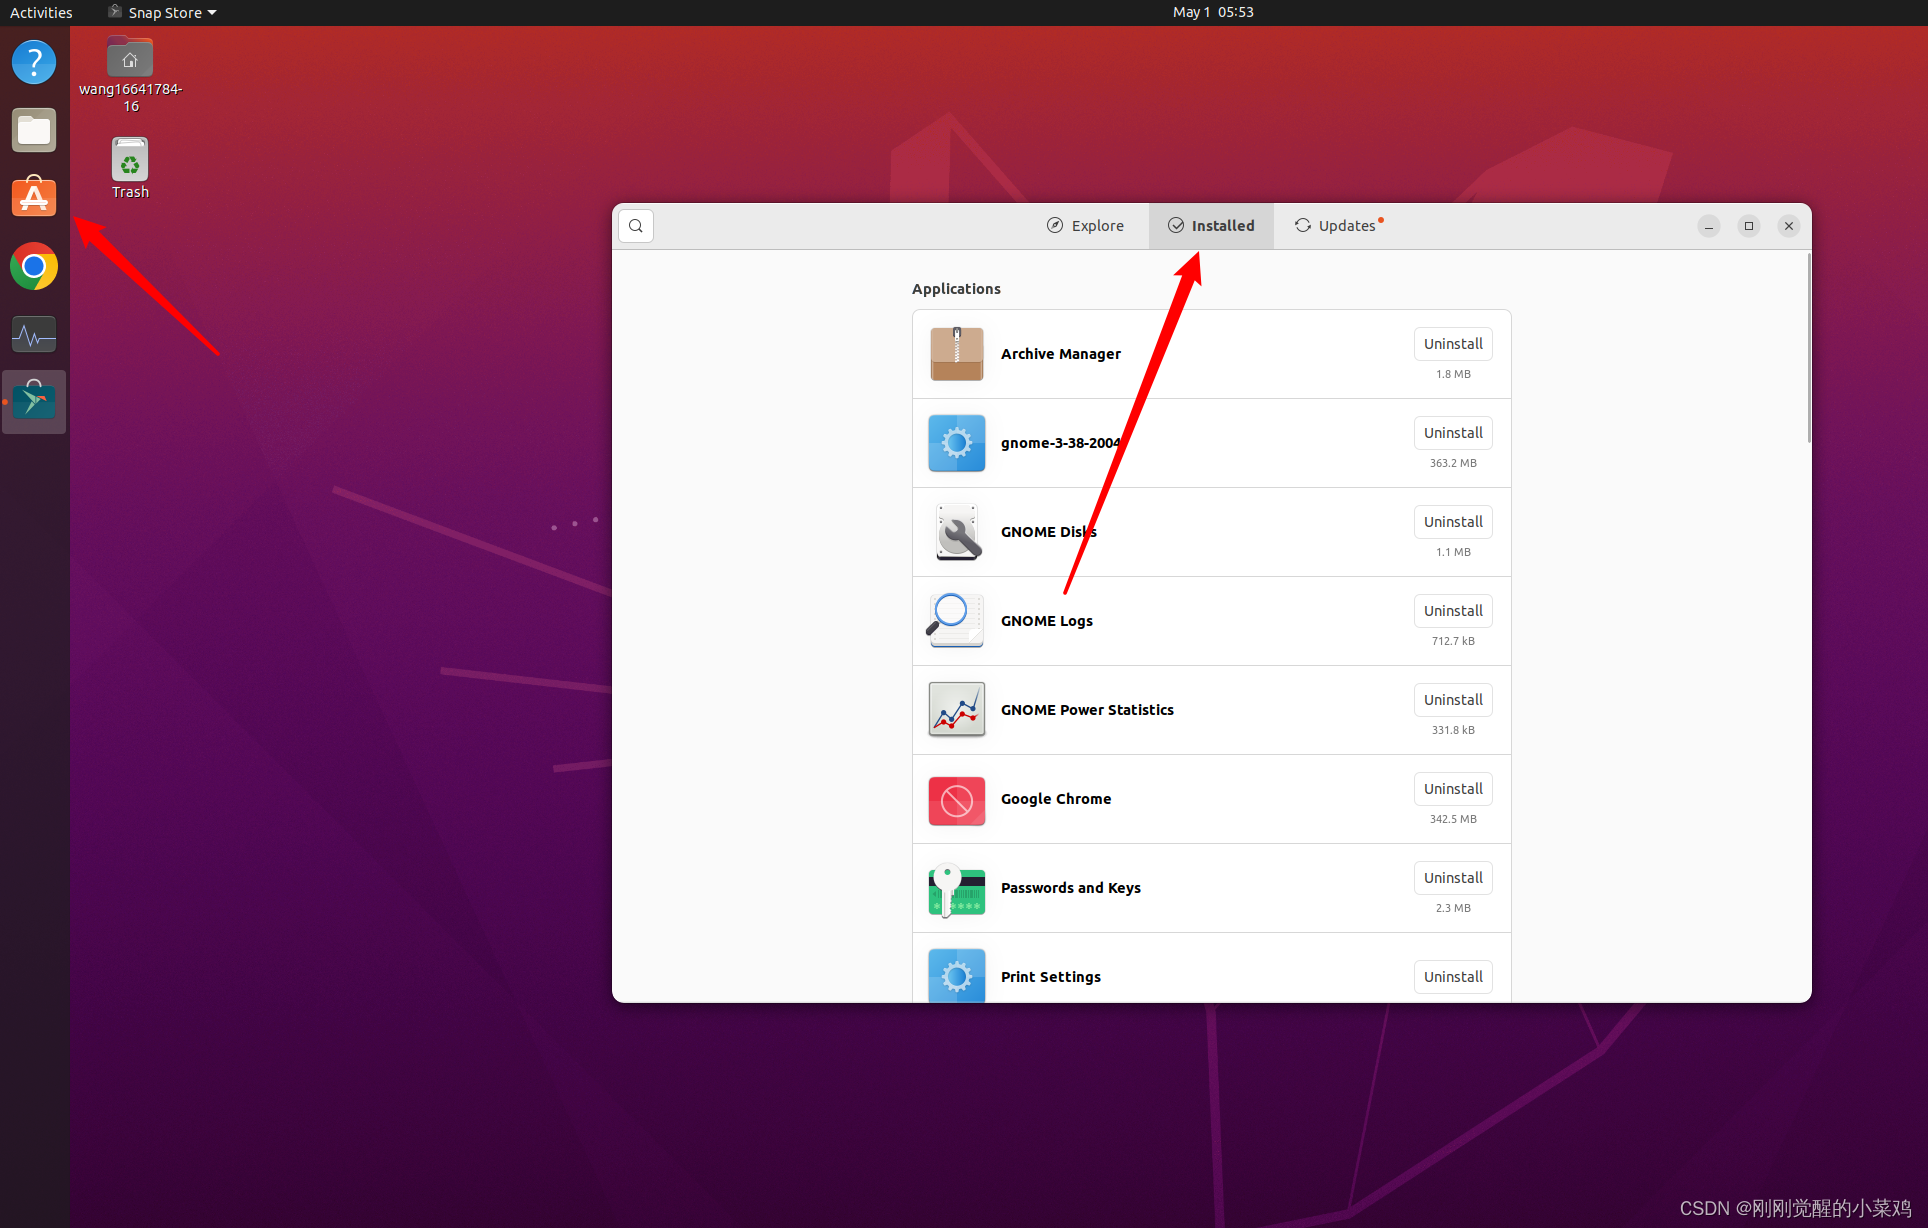1928x1228 pixels.
Task: Open the Help icon in the dock
Action: 34,62
